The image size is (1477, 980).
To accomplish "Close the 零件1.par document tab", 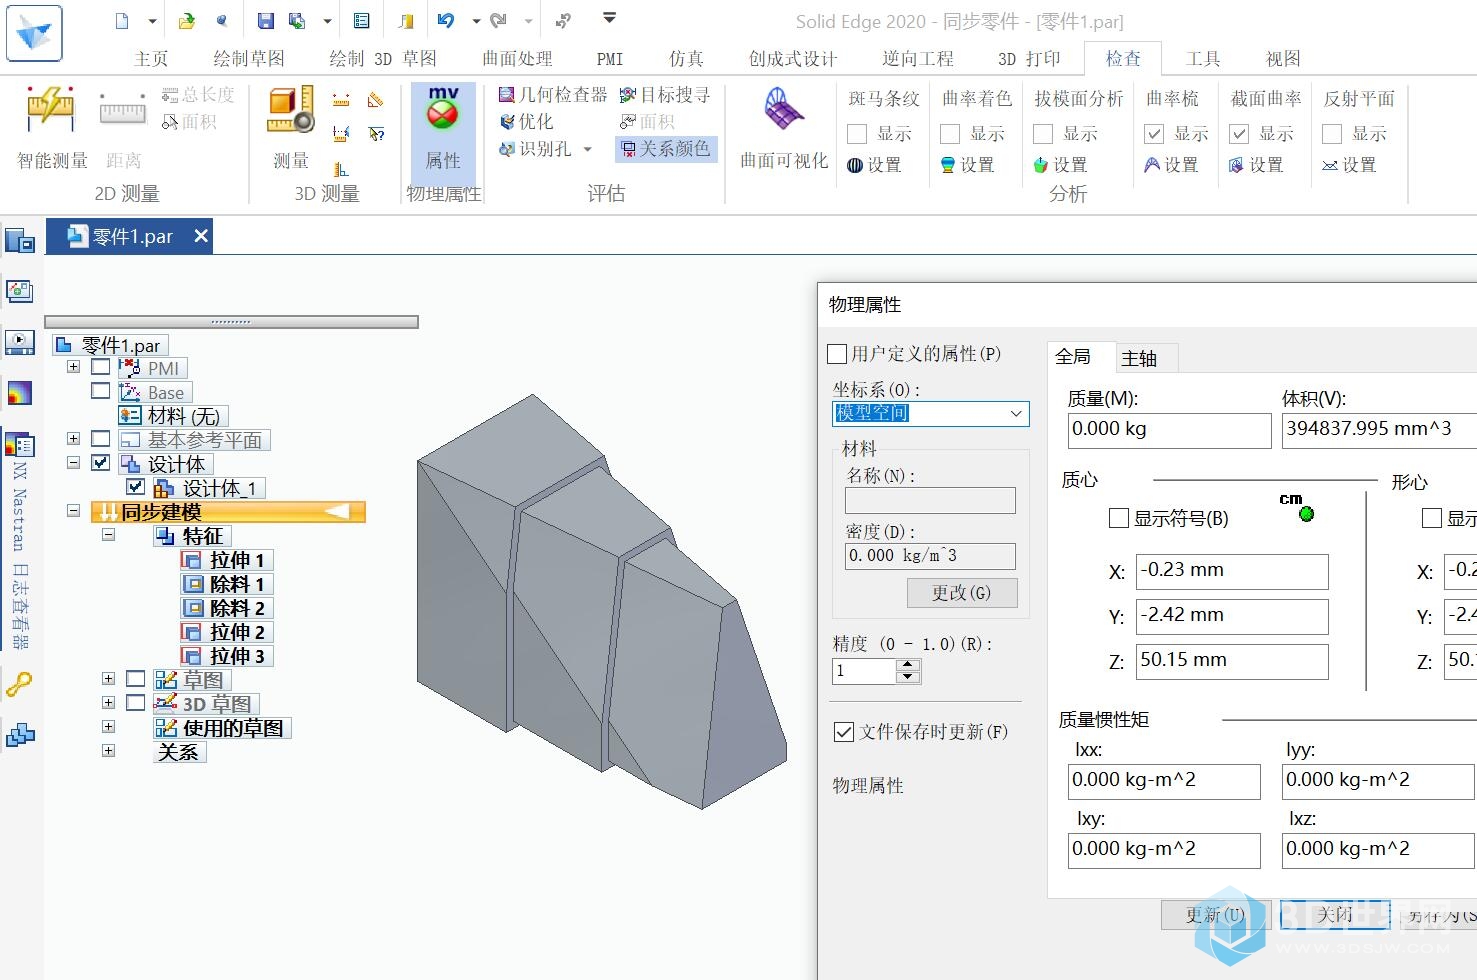I will 201,236.
